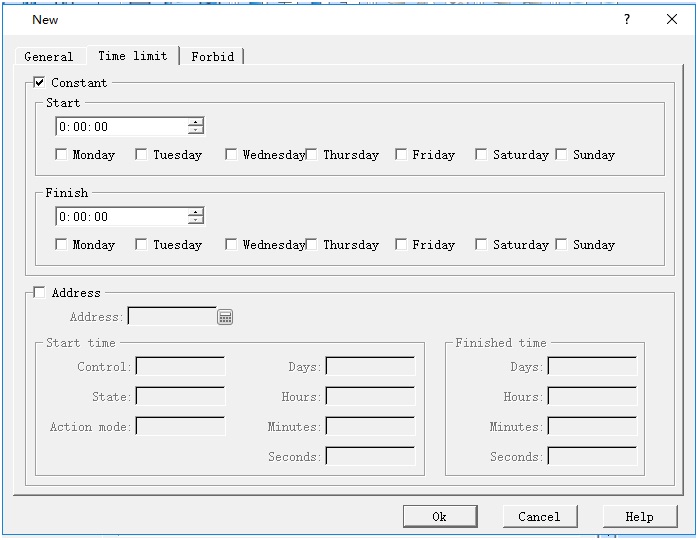Screen dimensions: 698x540
Task: Open Help from the dialog footer
Action: pyautogui.click(x=639, y=517)
